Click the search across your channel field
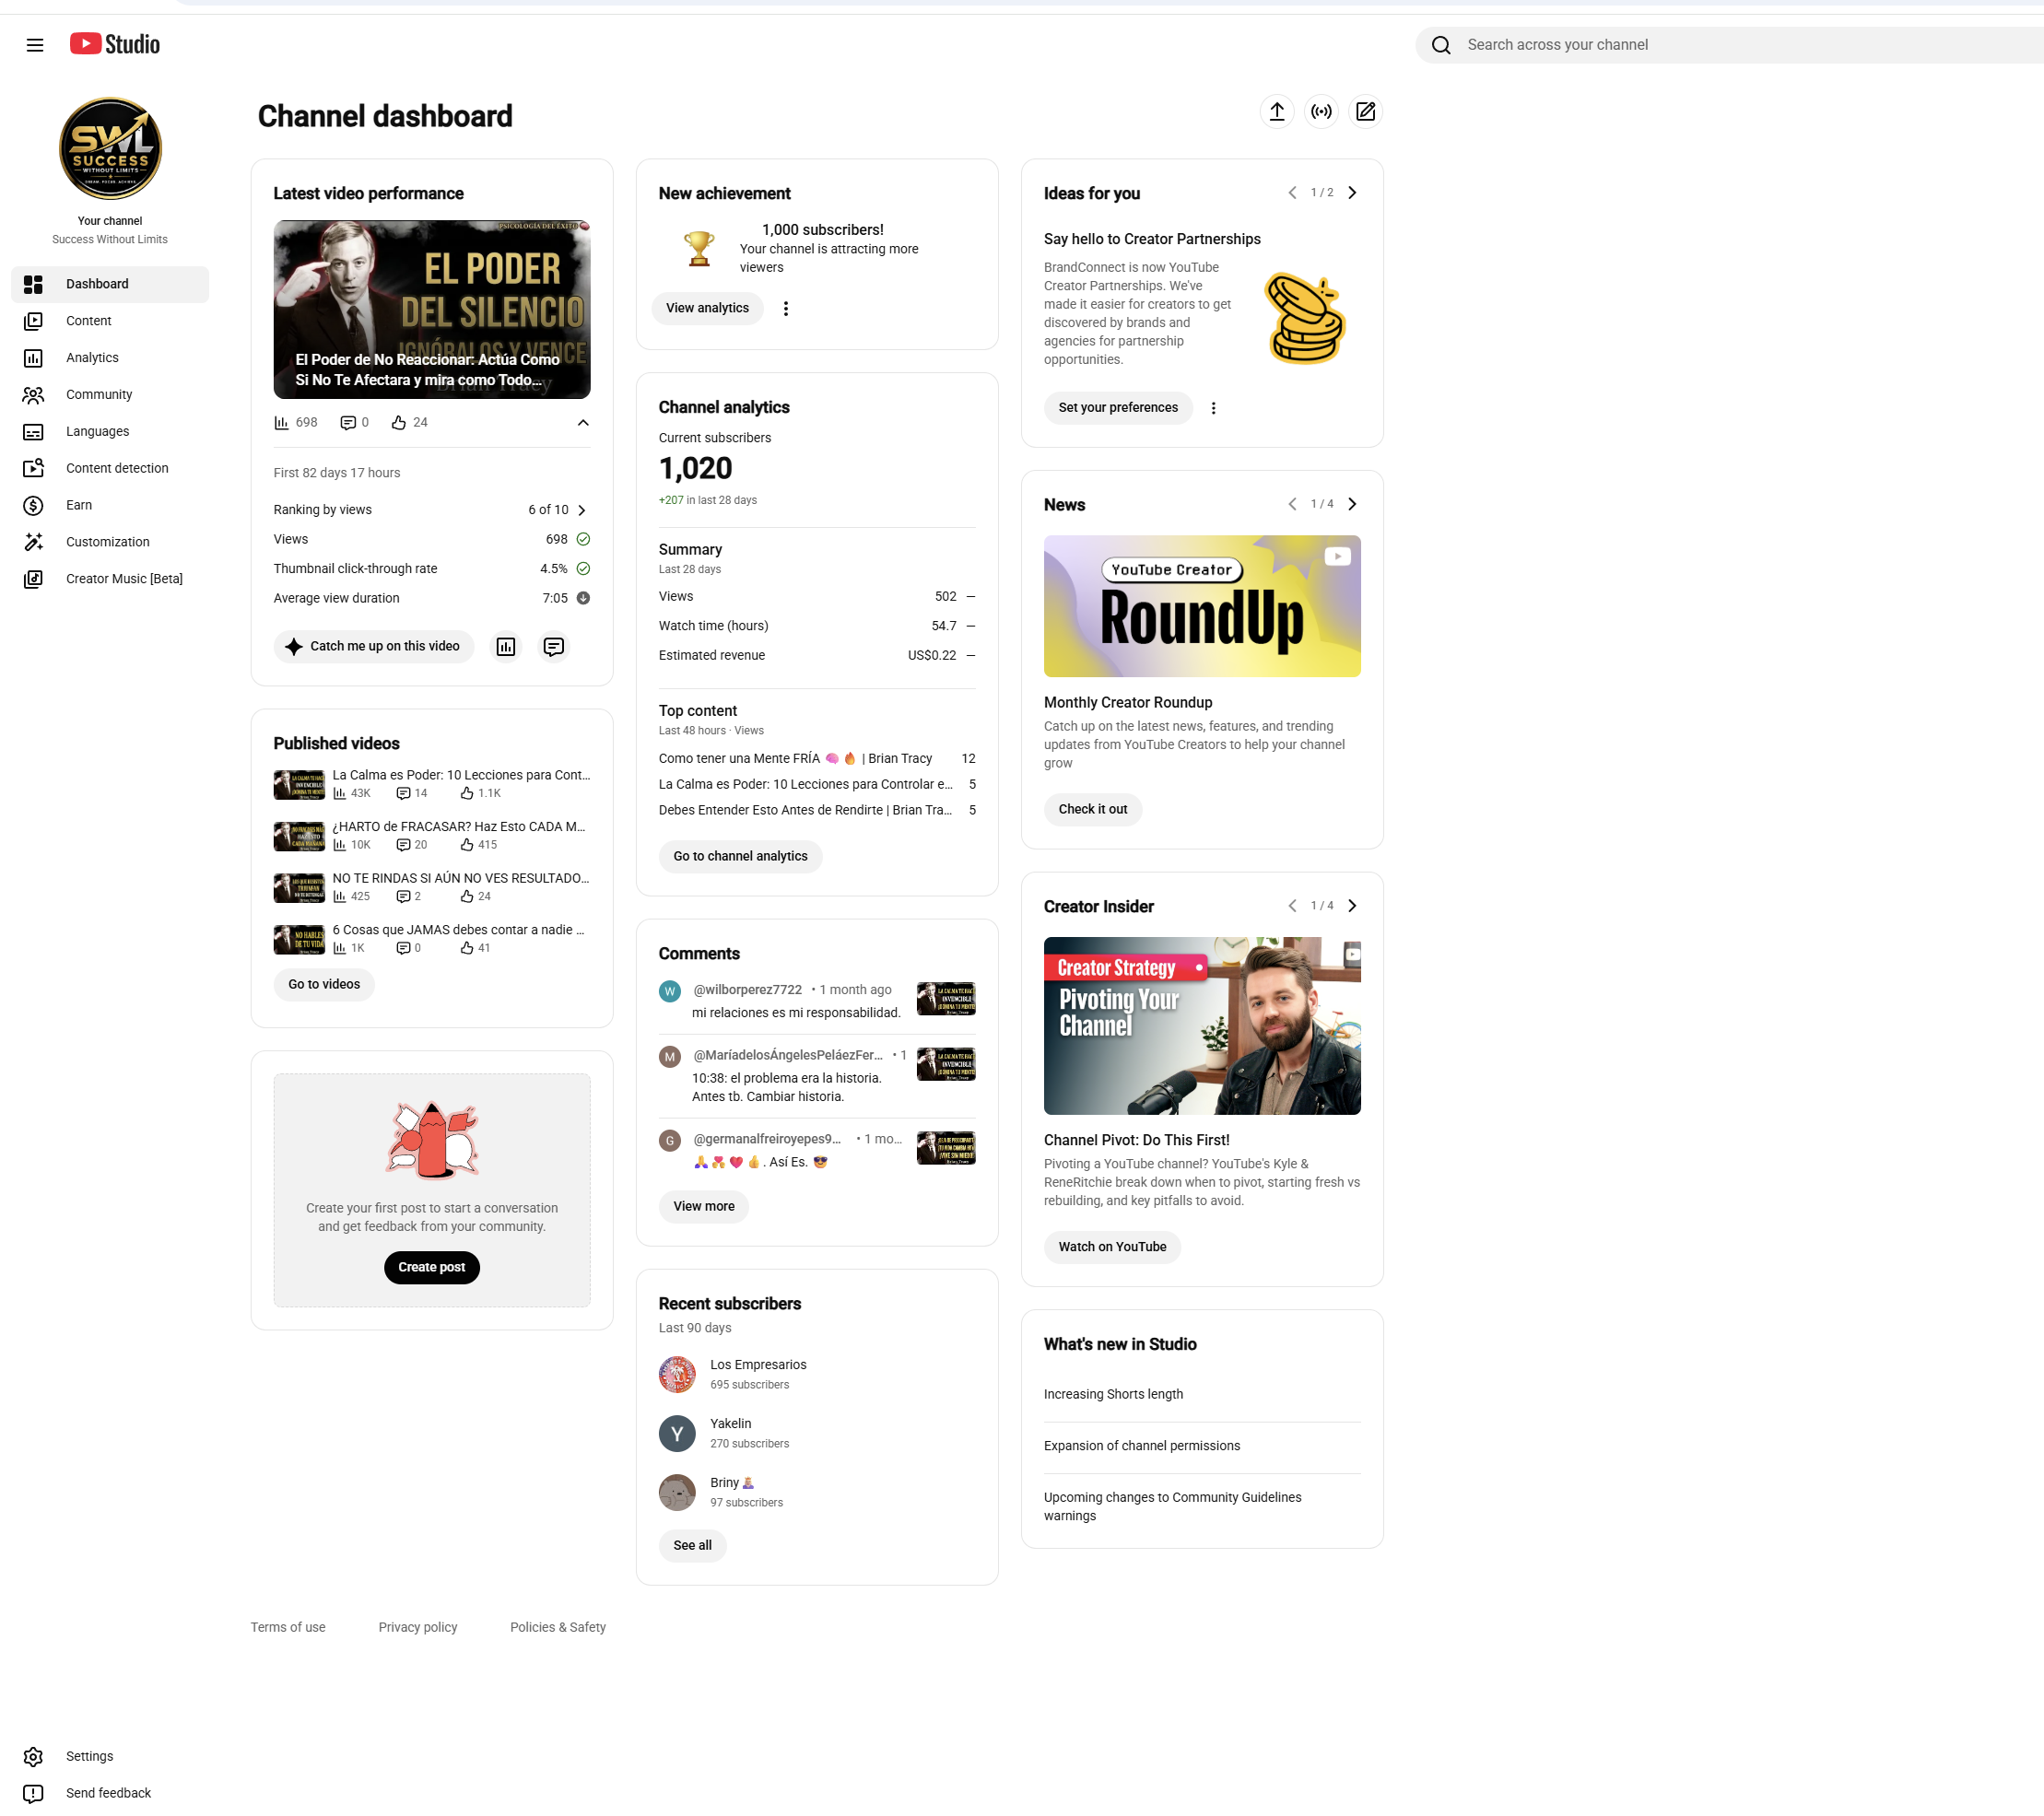This screenshot has height=1816, width=2044. pyautogui.click(x=1730, y=45)
